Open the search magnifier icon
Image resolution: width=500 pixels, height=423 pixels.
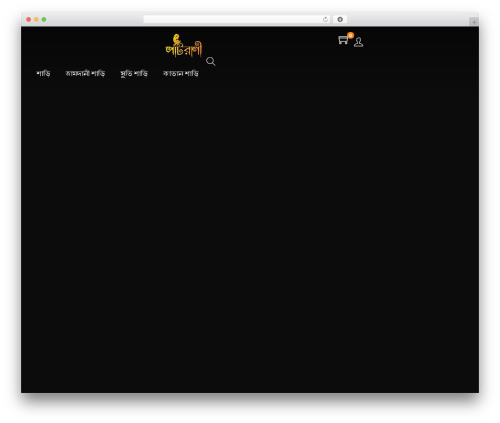coord(210,61)
